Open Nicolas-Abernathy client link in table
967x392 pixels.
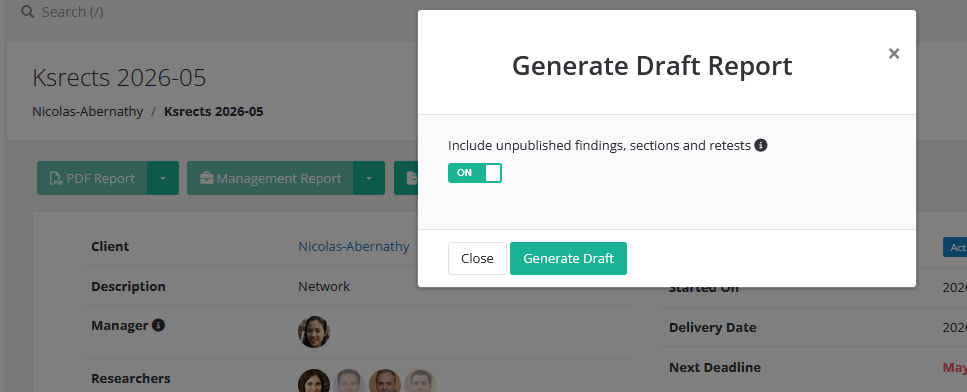click(353, 247)
